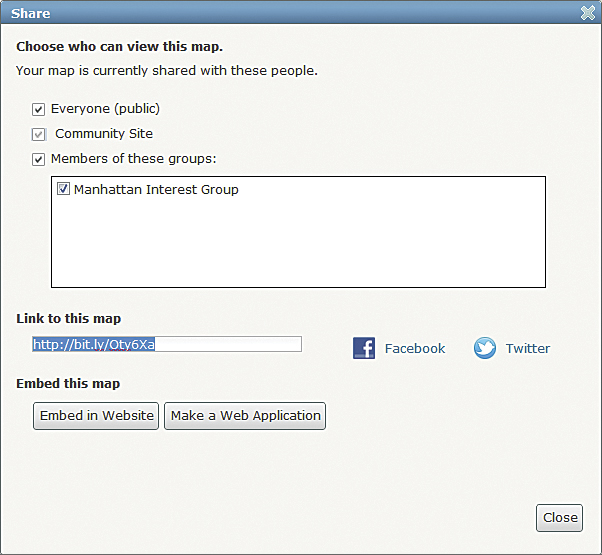Click the Facebook logo icon
602x555 pixels.
(364, 348)
